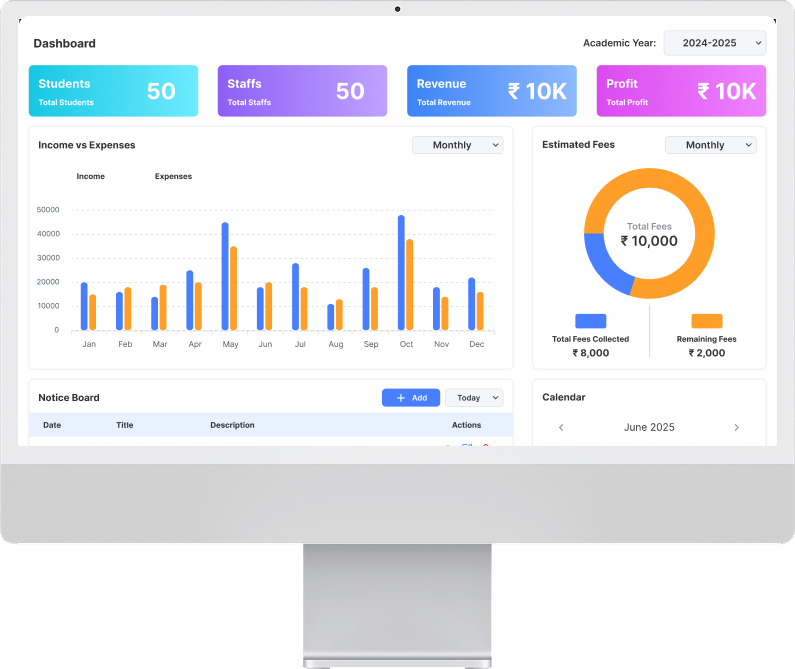
Task: Toggle the Expenses legend in chart
Action: 173,176
